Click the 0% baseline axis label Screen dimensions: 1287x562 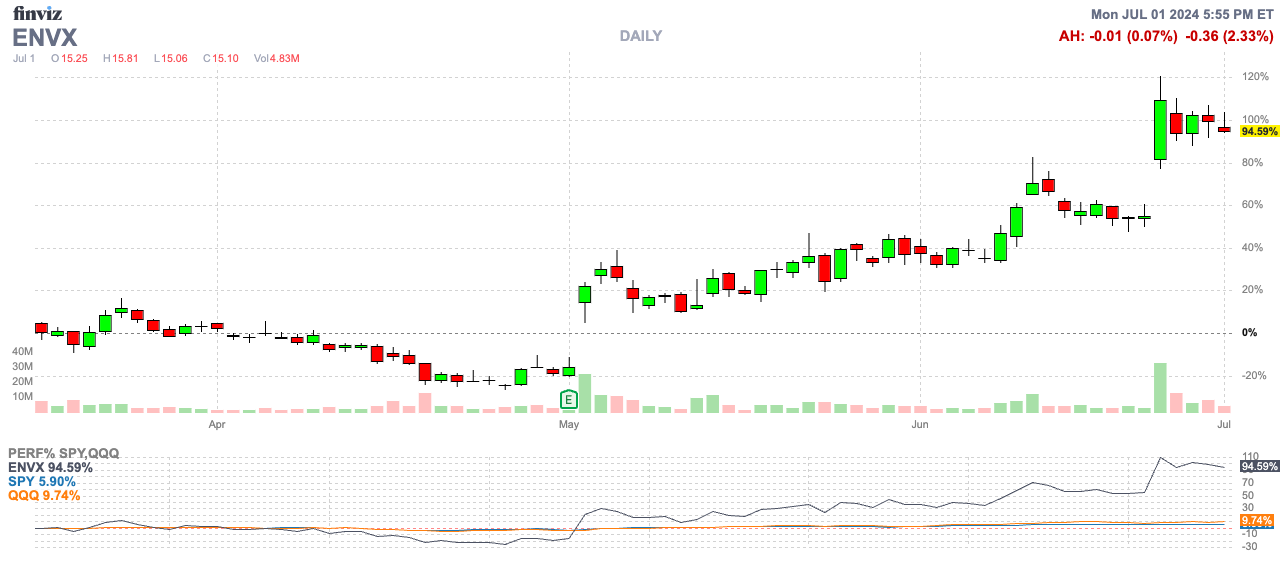coord(1249,332)
